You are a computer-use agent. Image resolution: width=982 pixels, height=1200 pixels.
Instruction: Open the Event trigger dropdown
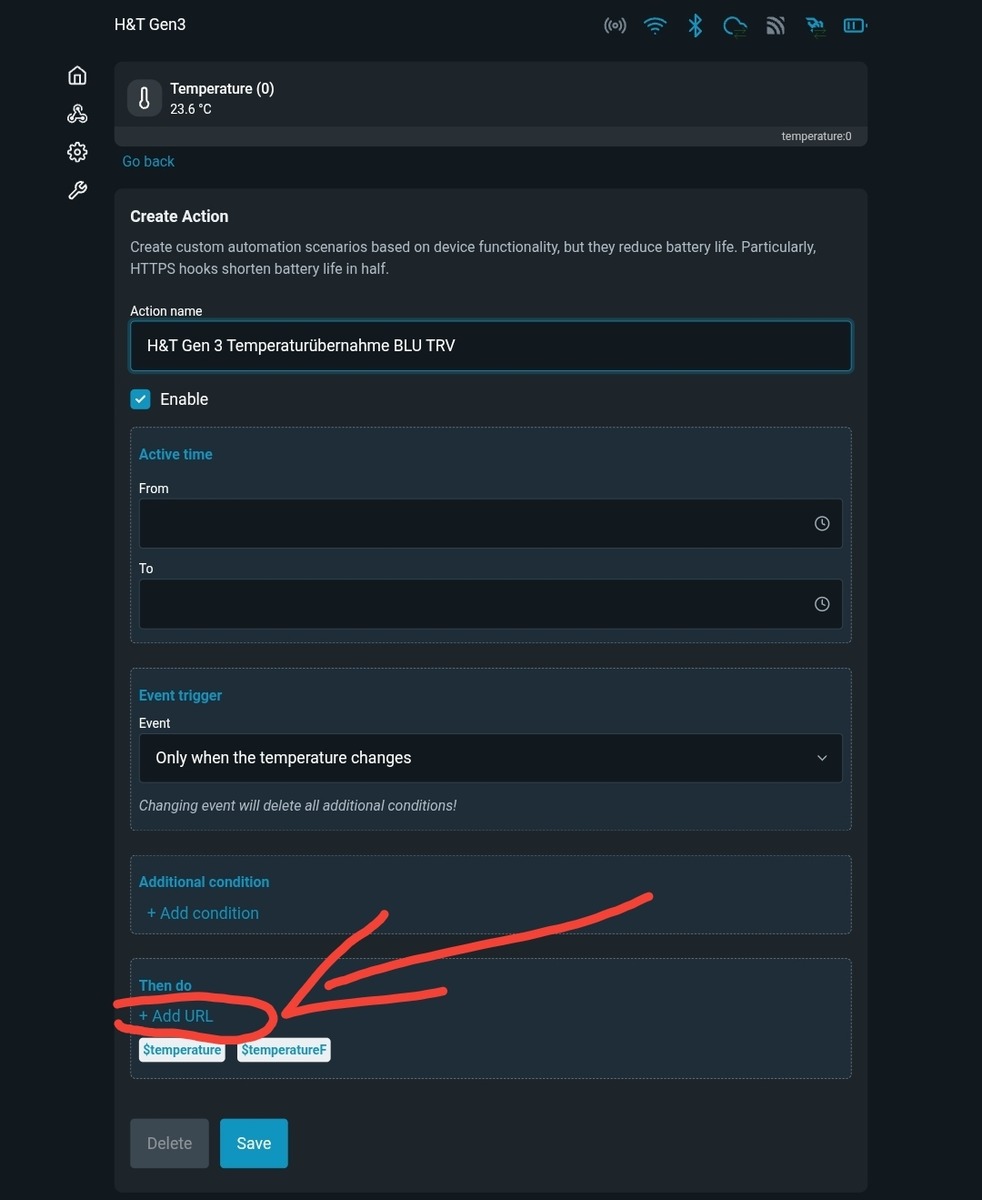coord(490,758)
